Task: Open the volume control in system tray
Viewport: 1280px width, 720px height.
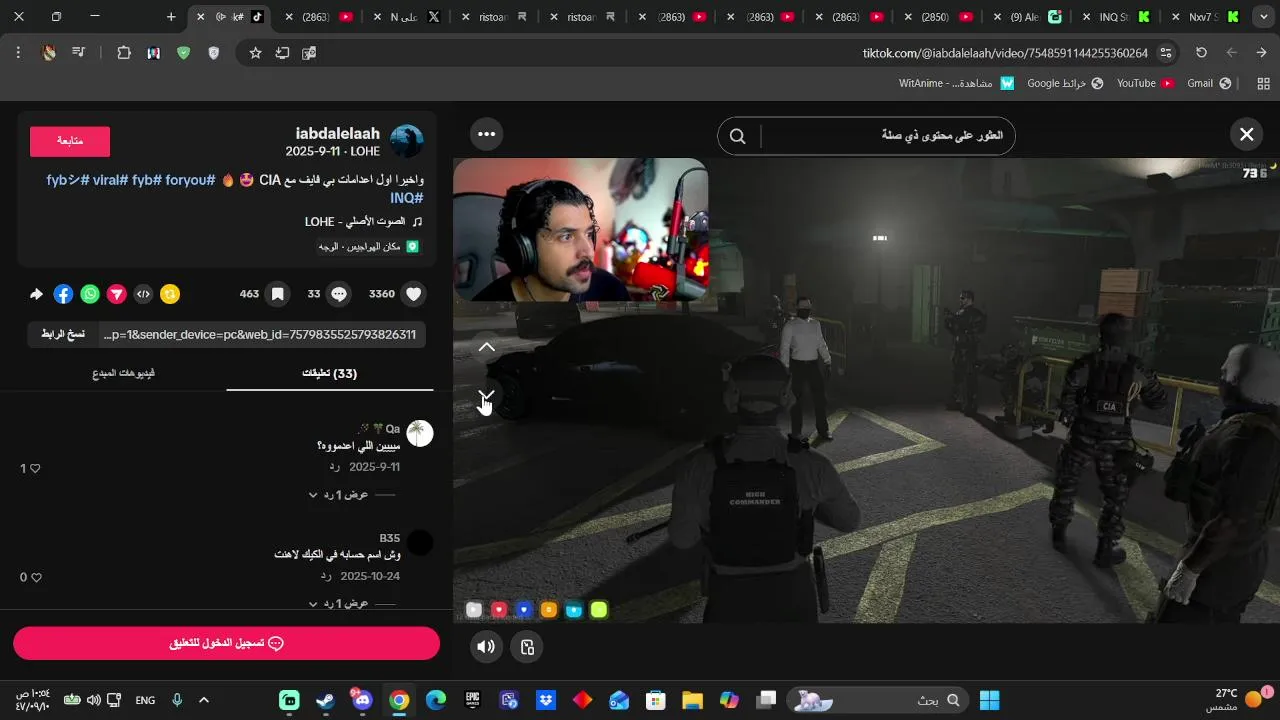Action: click(x=93, y=700)
